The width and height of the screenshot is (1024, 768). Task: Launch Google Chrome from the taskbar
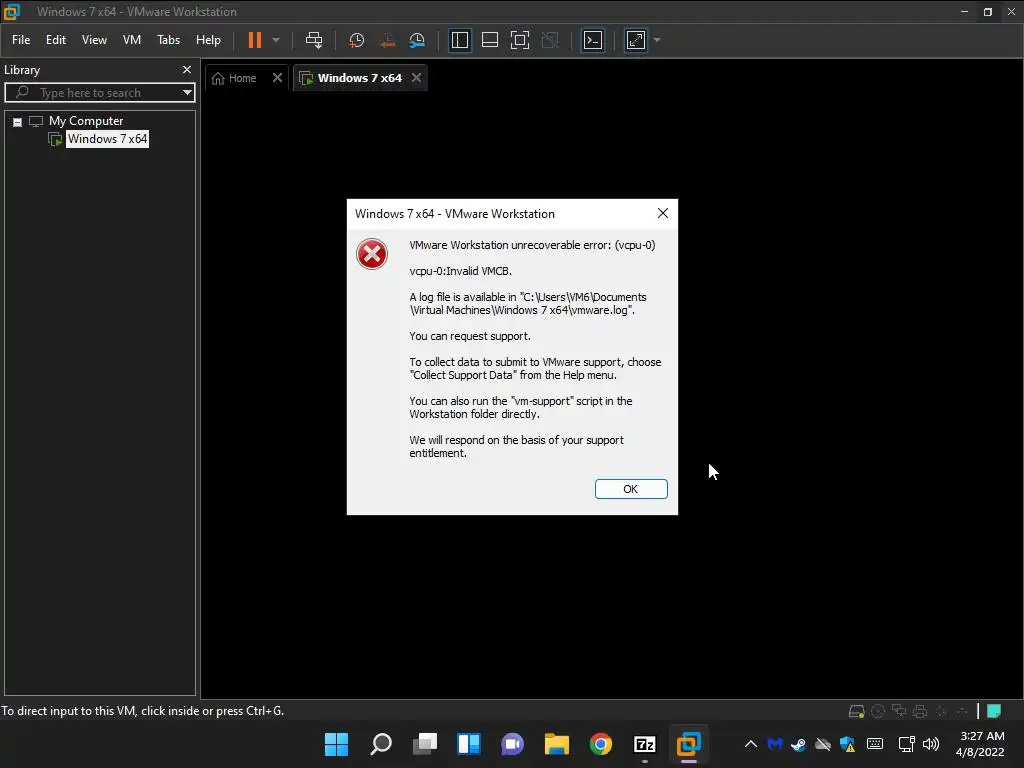[601, 744]
